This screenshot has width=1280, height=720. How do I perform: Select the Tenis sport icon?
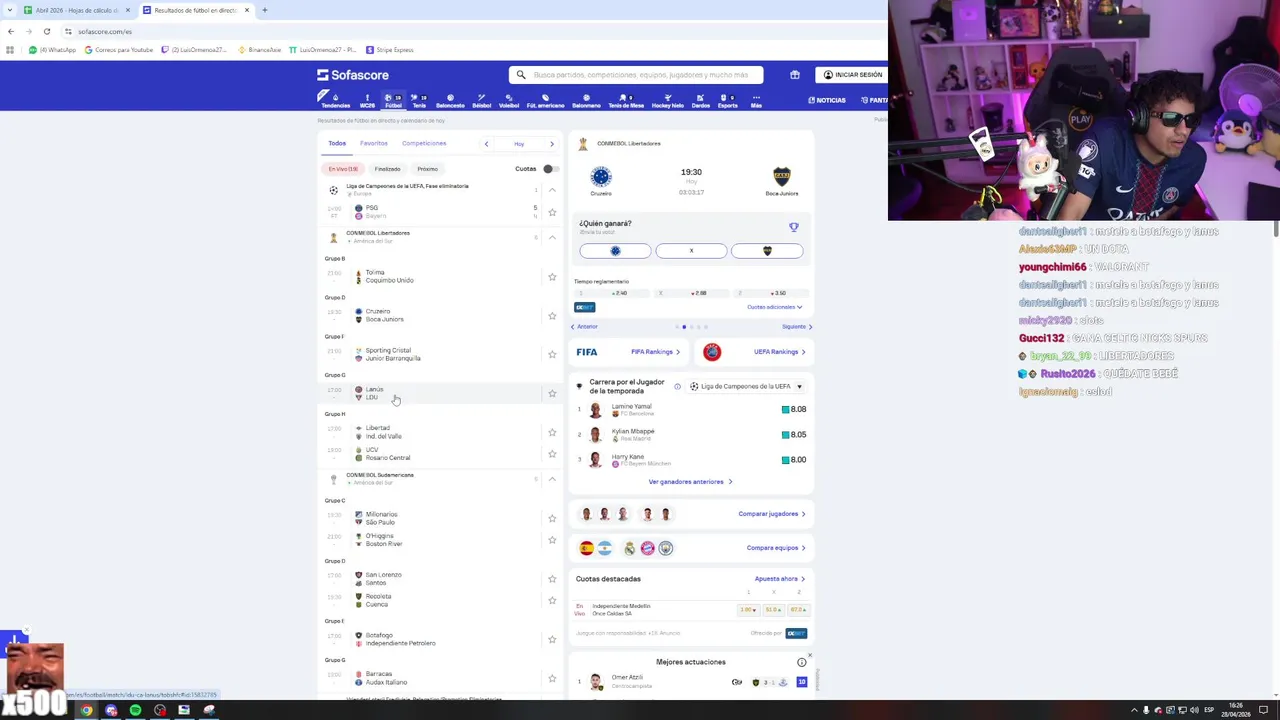click(419, 101)
